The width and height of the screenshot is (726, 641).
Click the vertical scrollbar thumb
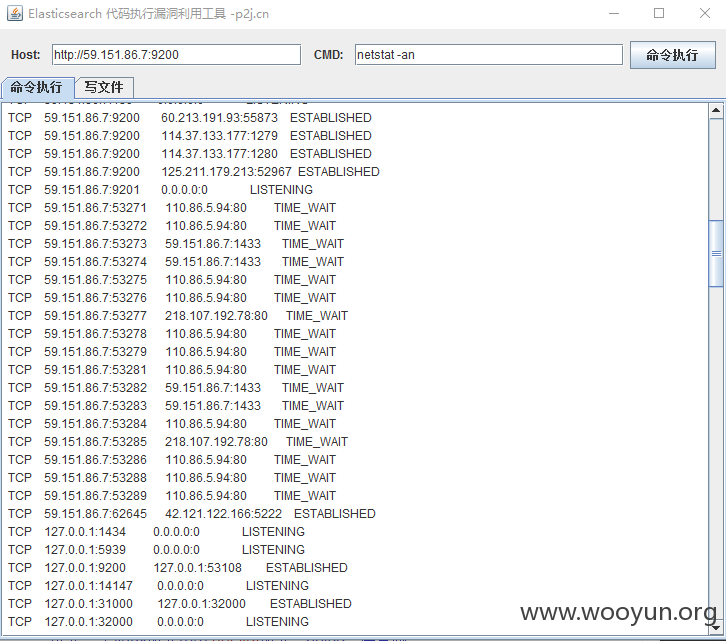click(x=716, y=254)
